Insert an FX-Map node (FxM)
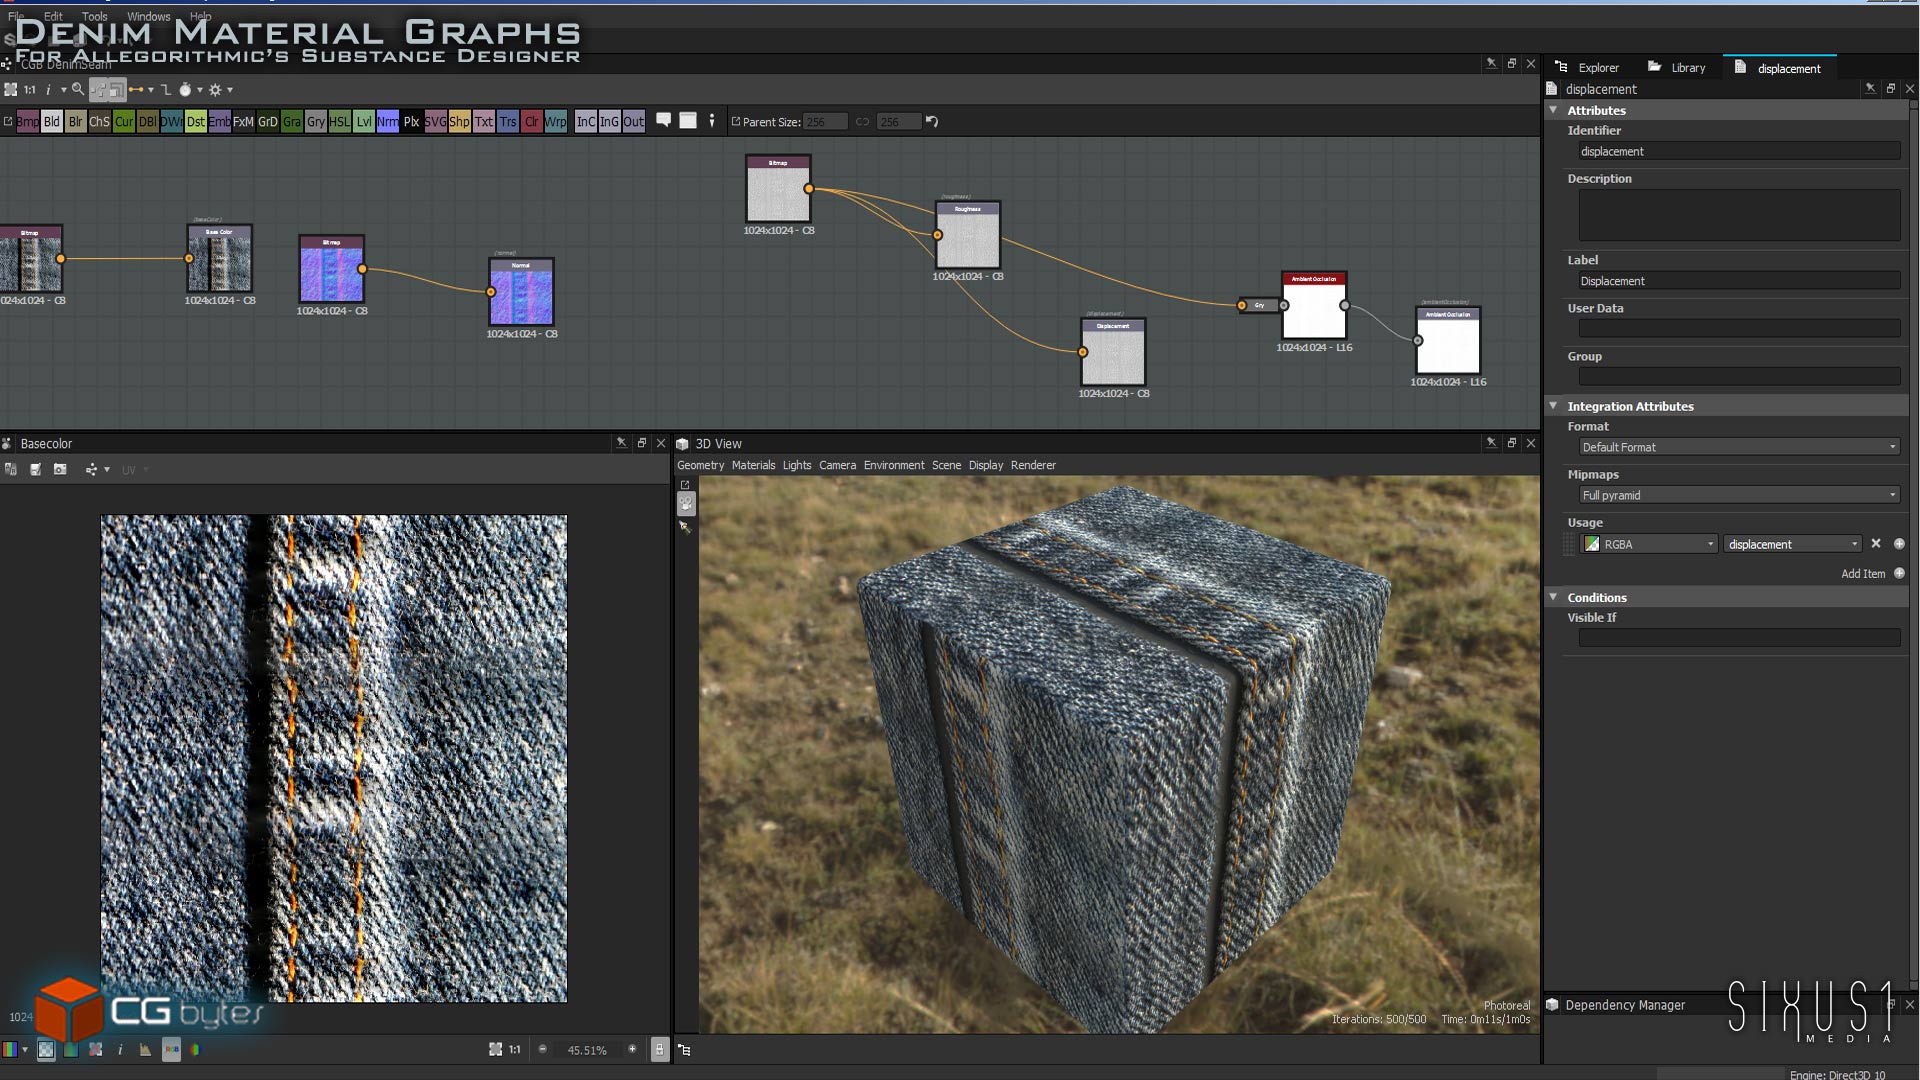 pyautogui.click(x=244, y=122)
